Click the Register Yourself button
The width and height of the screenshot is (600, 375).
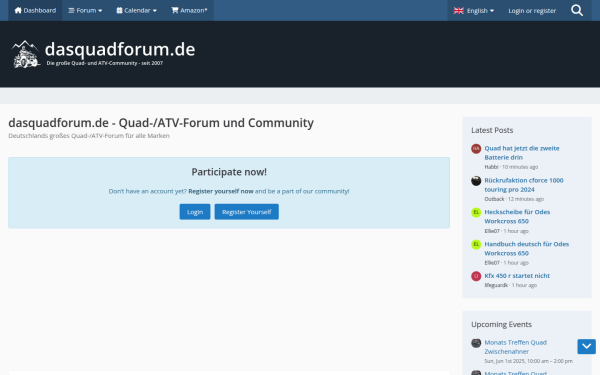246,212
